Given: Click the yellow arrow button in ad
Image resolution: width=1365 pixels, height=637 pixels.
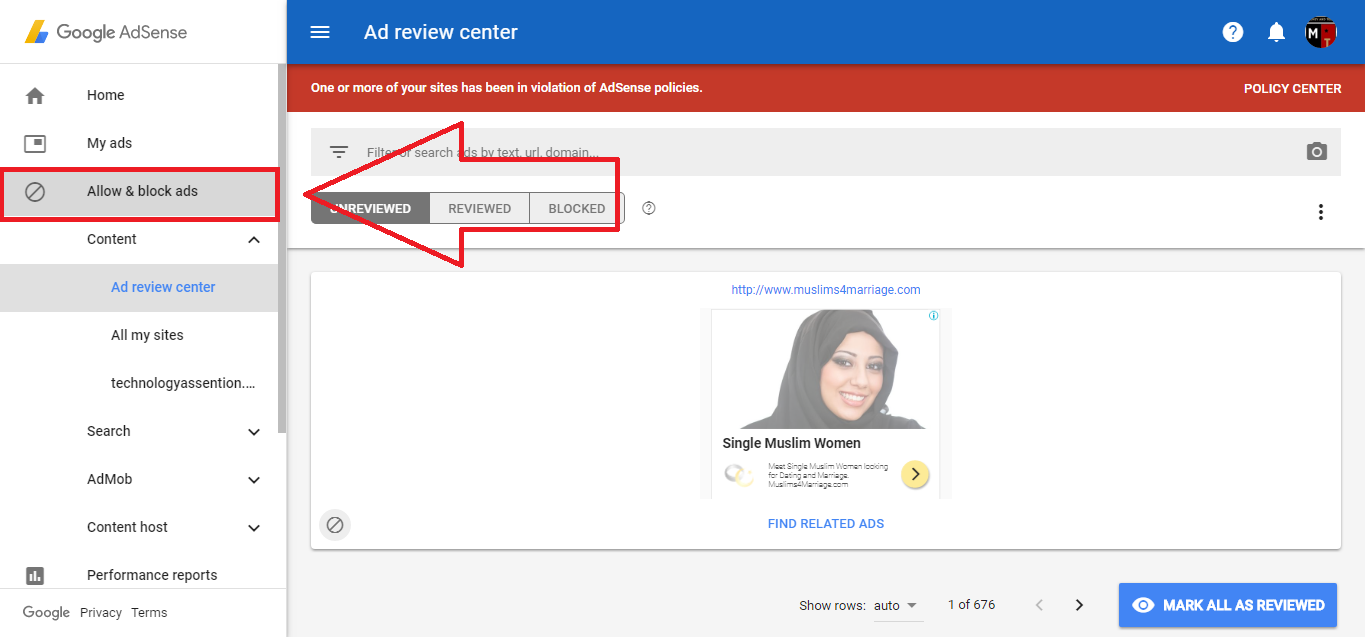Looking at the screenshot, I should pyautogui.click(x=915, y=474).
